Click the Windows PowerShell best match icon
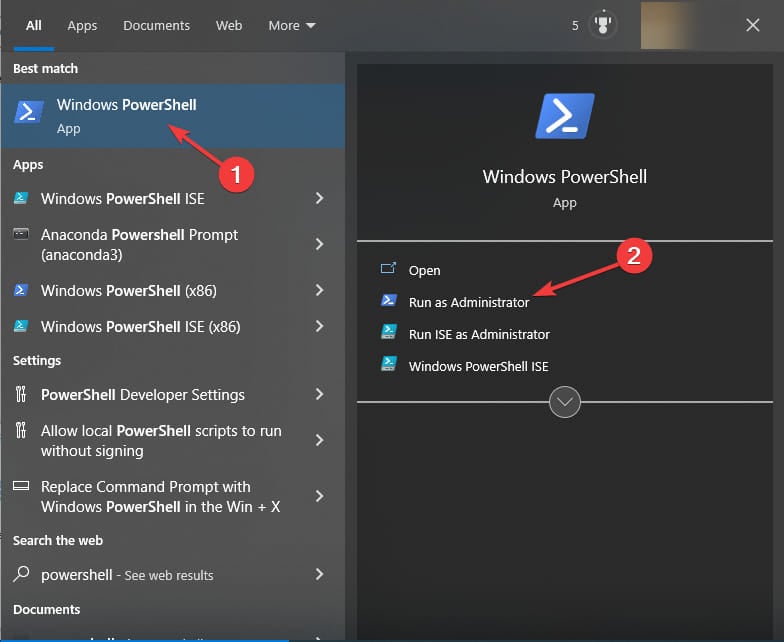The image size is (784, 642). 29,112
